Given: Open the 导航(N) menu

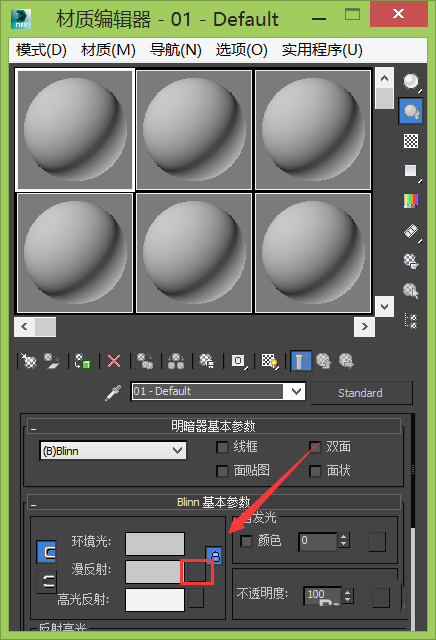Looking at the screenshot, I should click(x=176, y=50).
